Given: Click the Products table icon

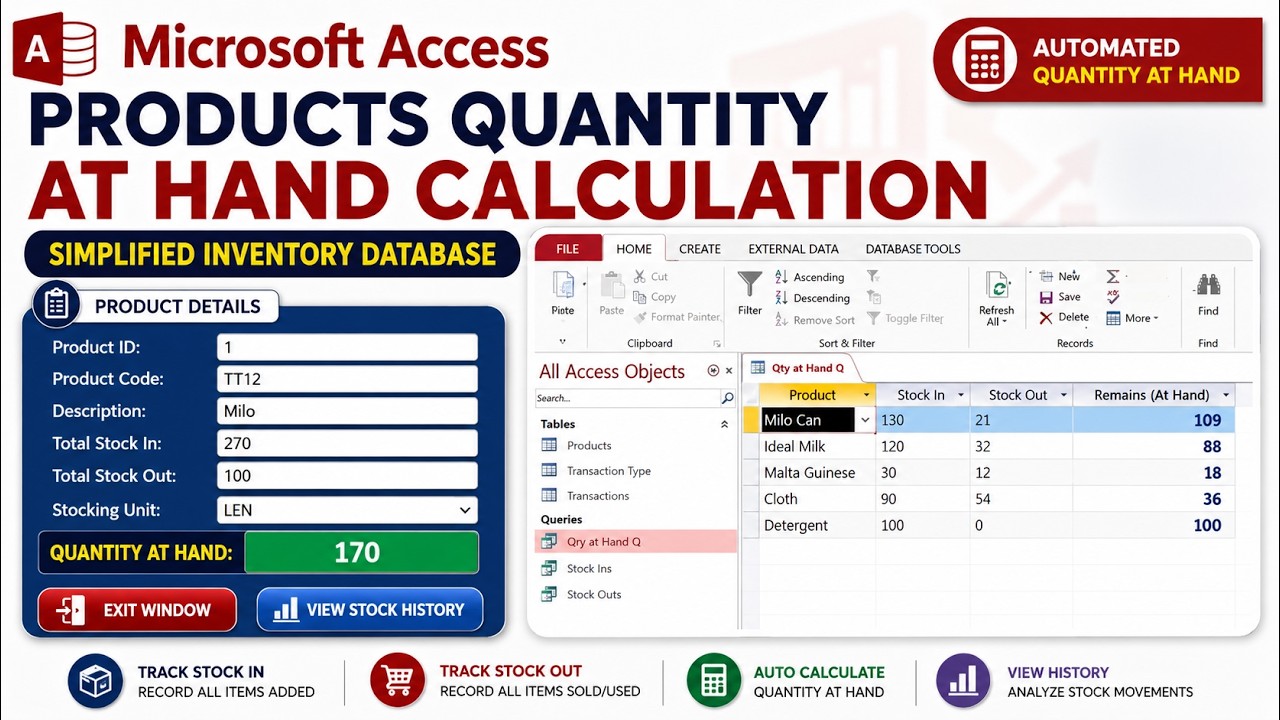Looking at the screenshot, I should [549, 445].
